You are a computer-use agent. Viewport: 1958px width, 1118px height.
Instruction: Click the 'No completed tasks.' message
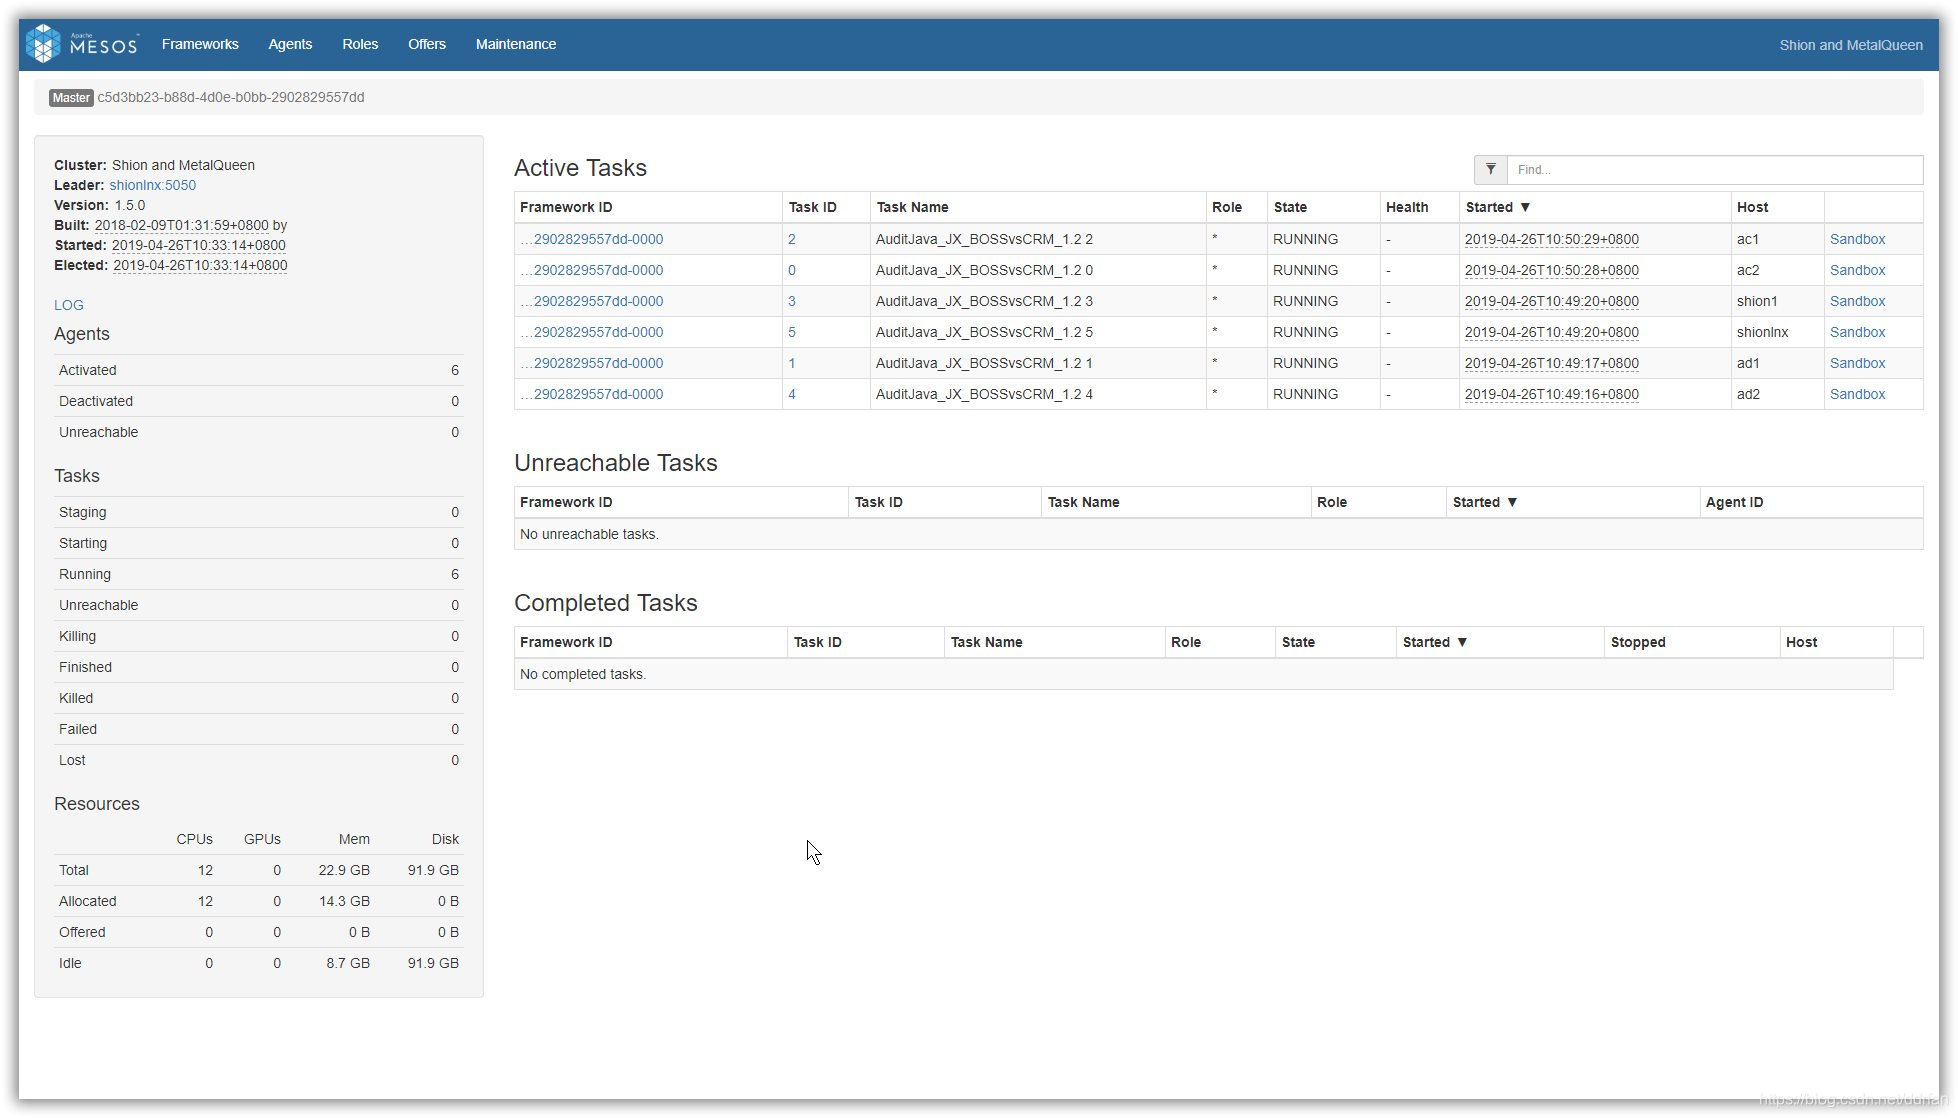coord(583,674)
